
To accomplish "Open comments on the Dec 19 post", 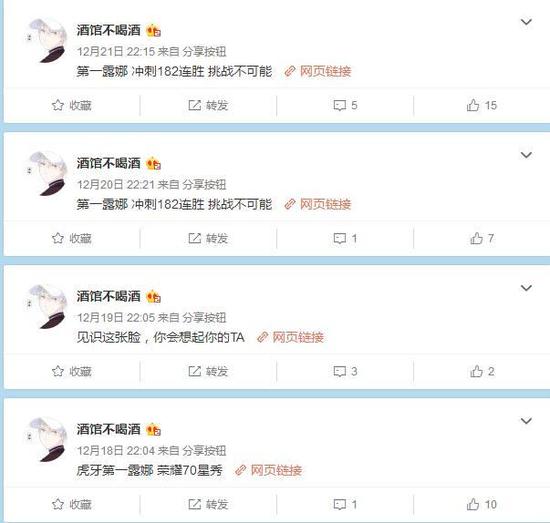I will (345, 371).
